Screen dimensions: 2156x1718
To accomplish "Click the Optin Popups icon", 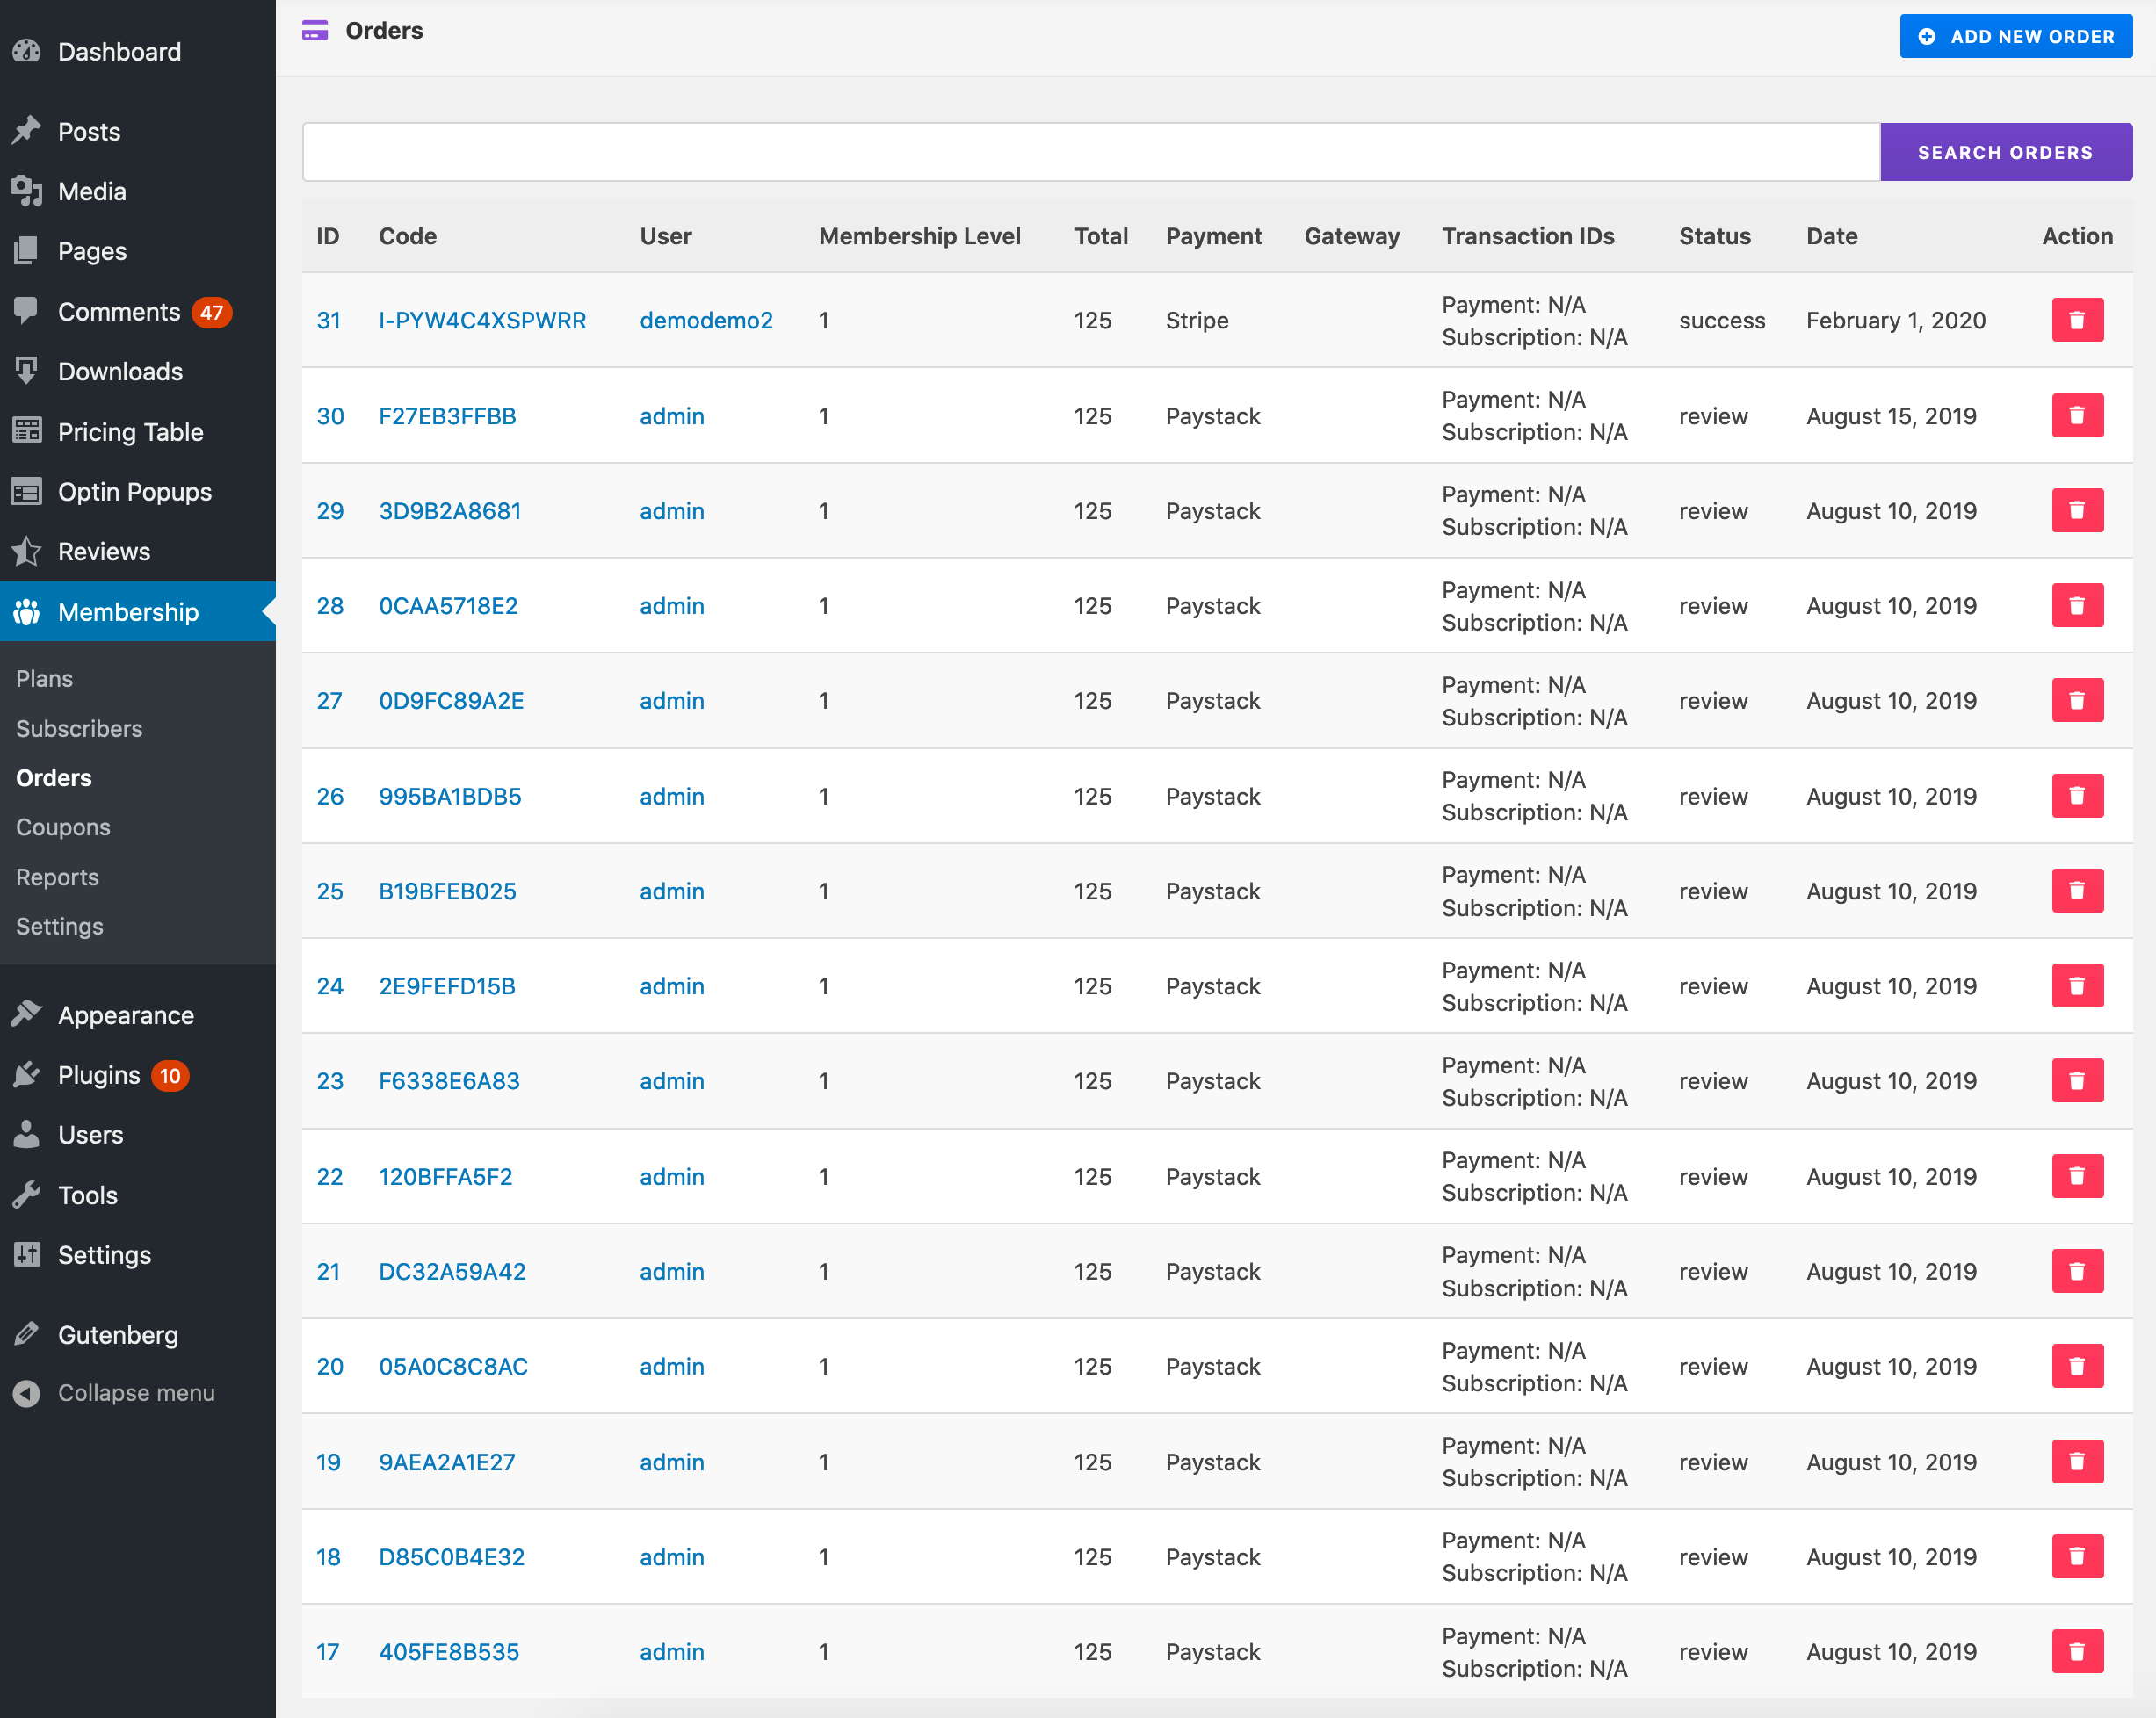I will tap(27, 491).
